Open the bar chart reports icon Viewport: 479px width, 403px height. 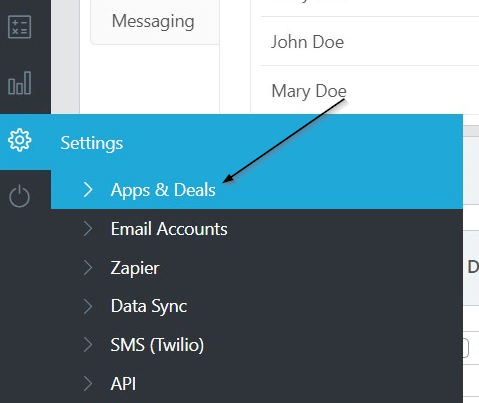click(x=20, y=83)
